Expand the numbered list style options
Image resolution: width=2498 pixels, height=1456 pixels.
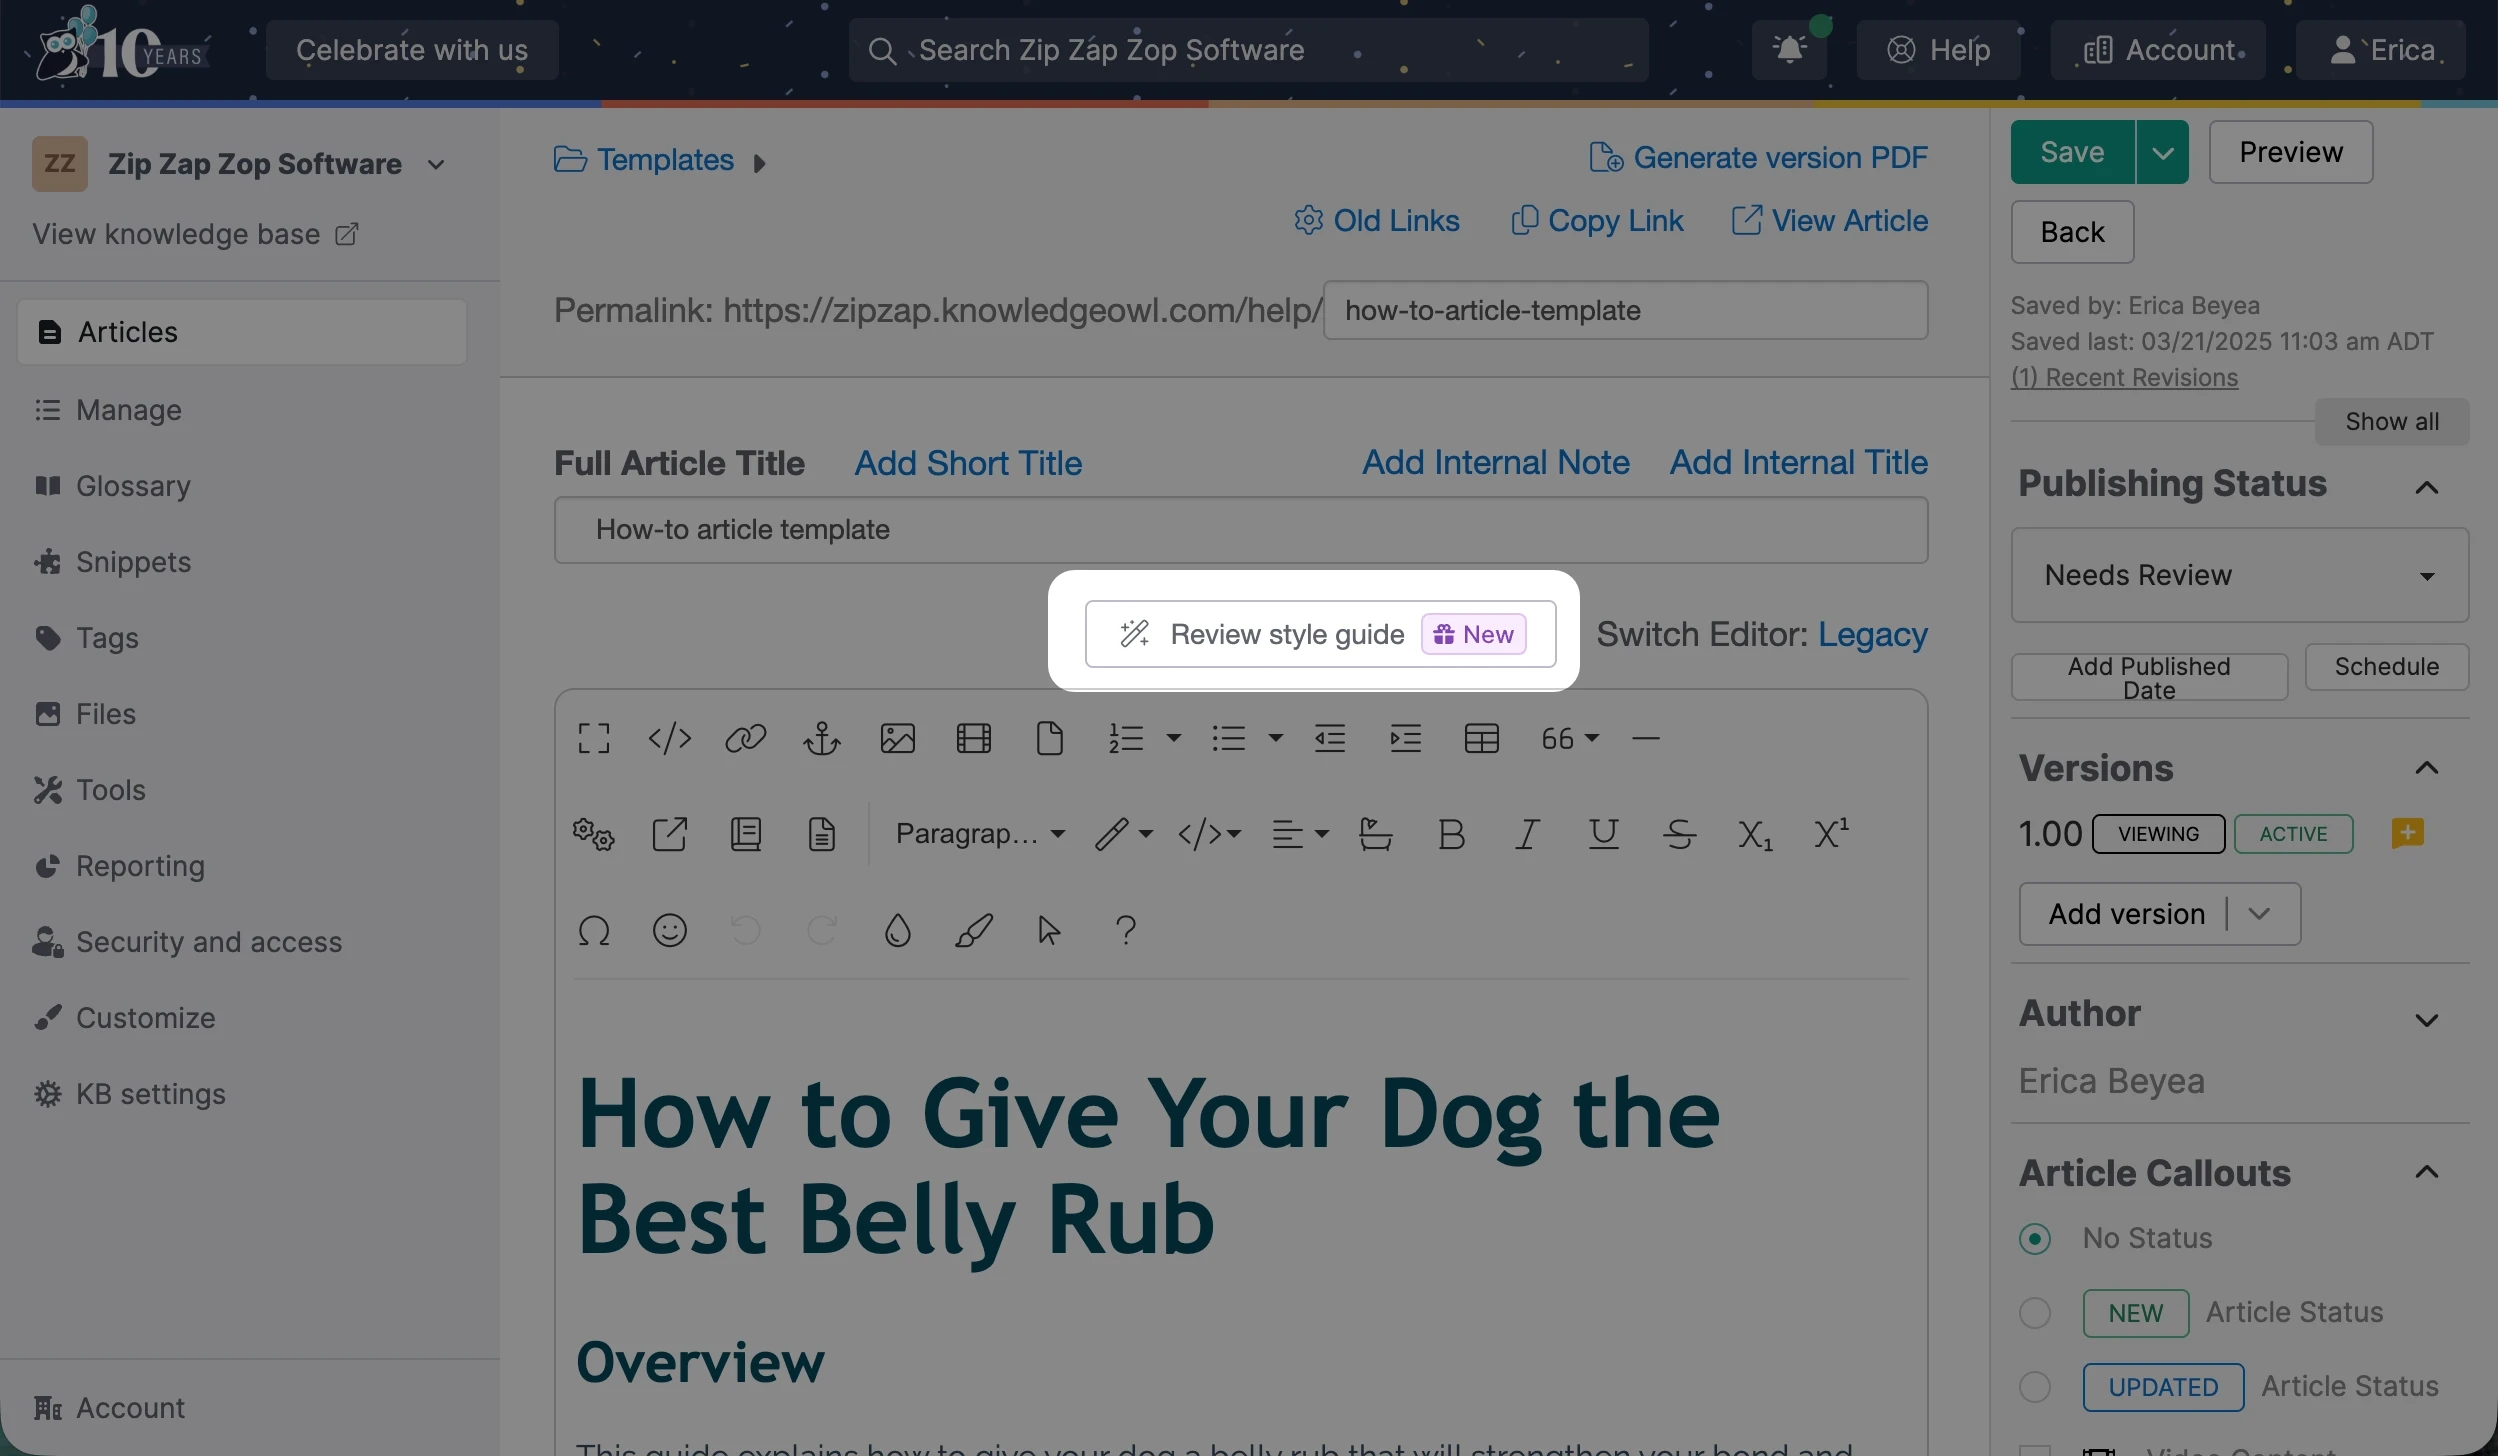tap(1171, 738)
